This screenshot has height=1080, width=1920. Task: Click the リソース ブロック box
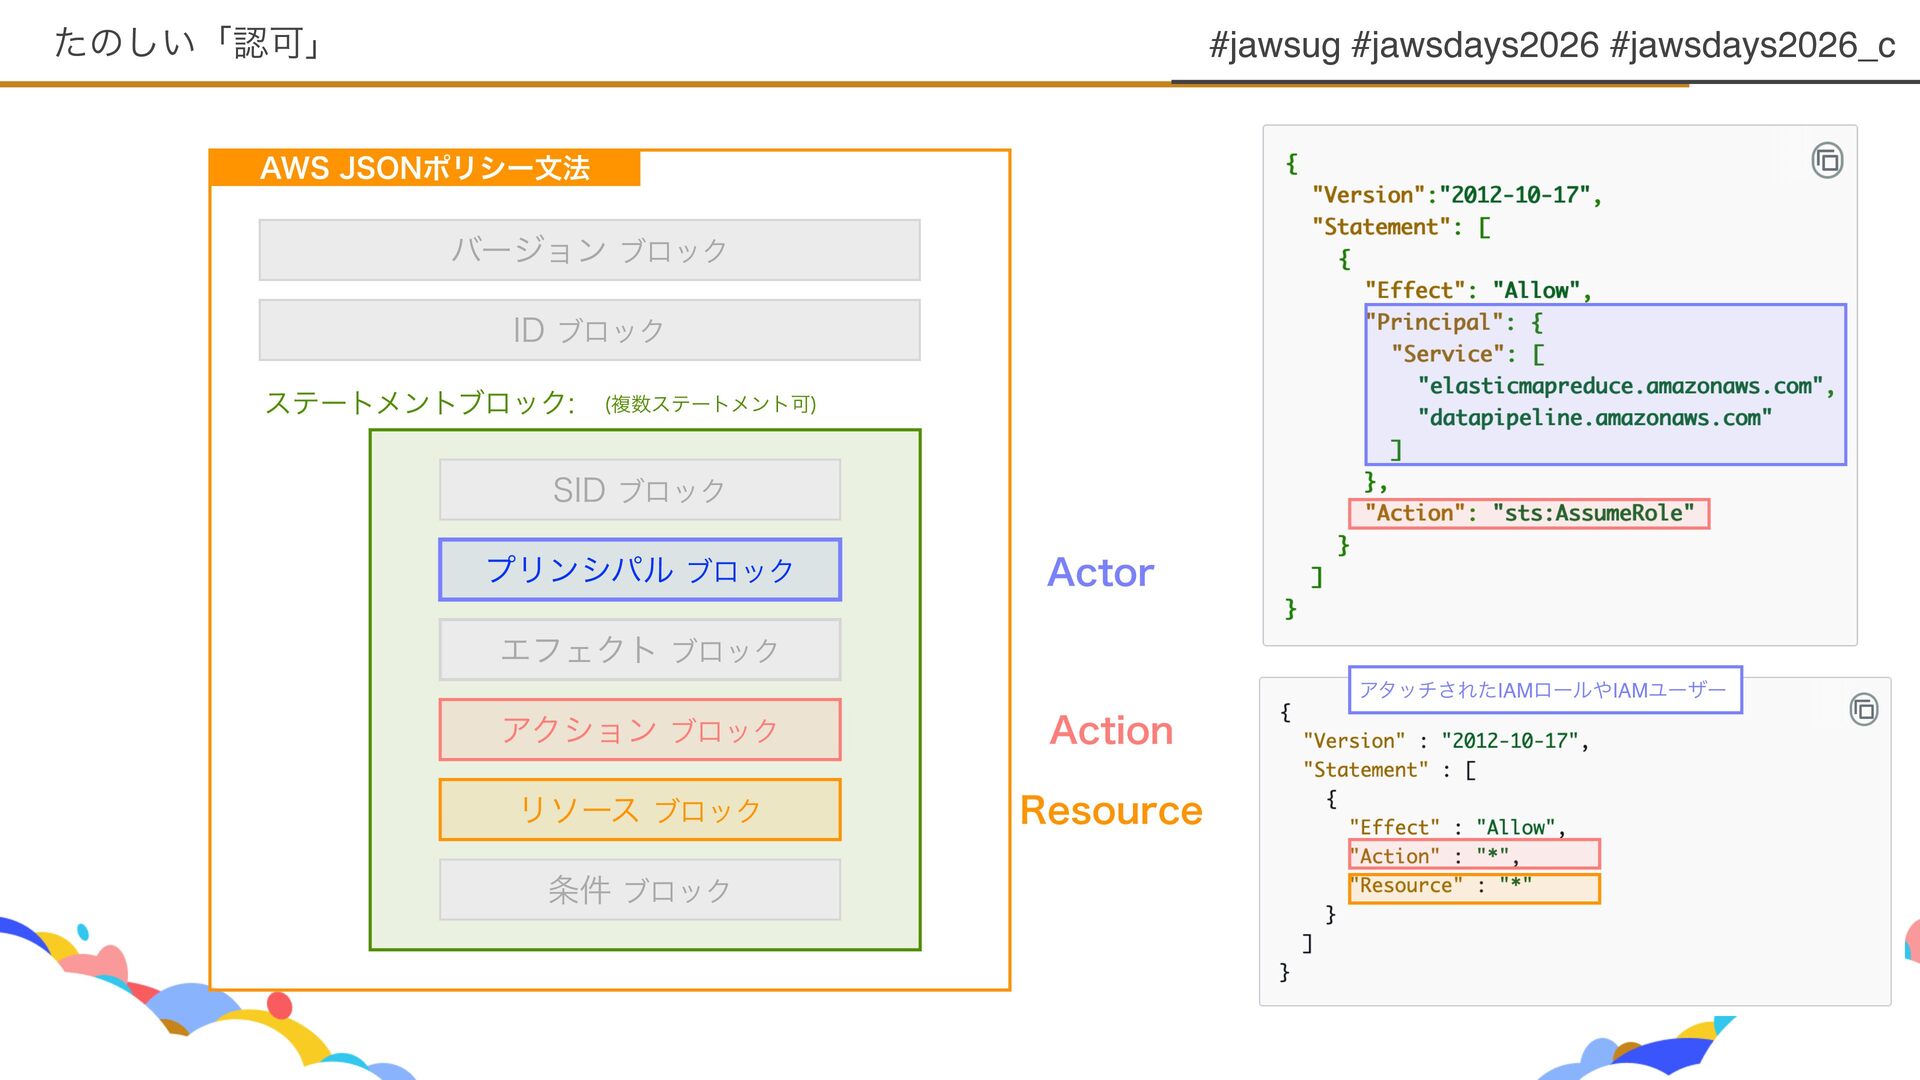[640, 810]
